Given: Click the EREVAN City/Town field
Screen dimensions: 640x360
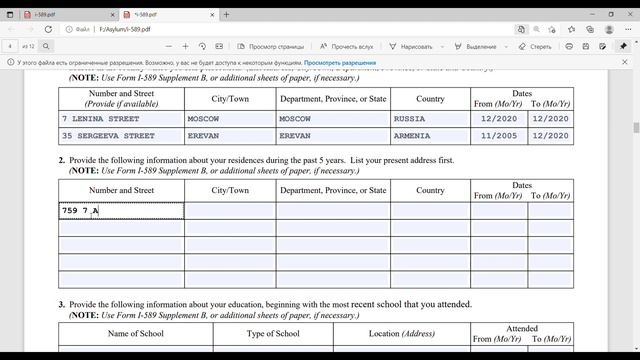Looking at the screenshot, I should (x=230, y=136).
